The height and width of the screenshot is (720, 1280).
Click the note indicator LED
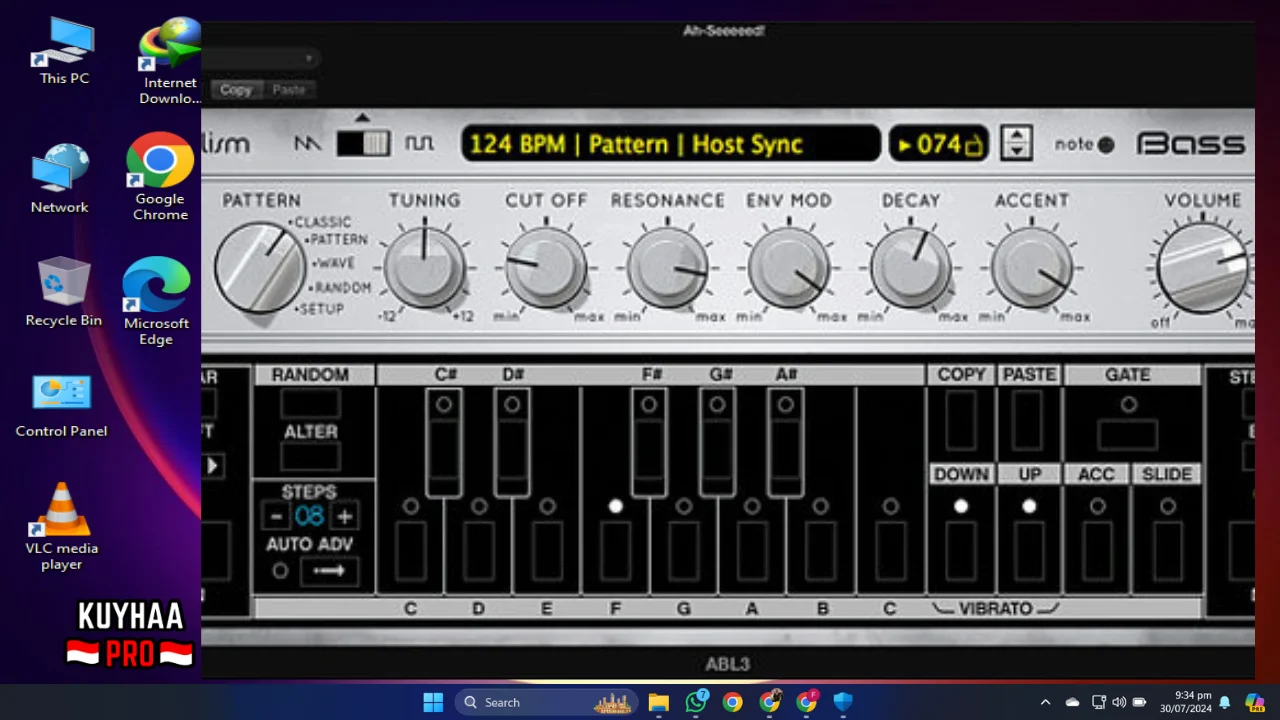pos(1106,145)
